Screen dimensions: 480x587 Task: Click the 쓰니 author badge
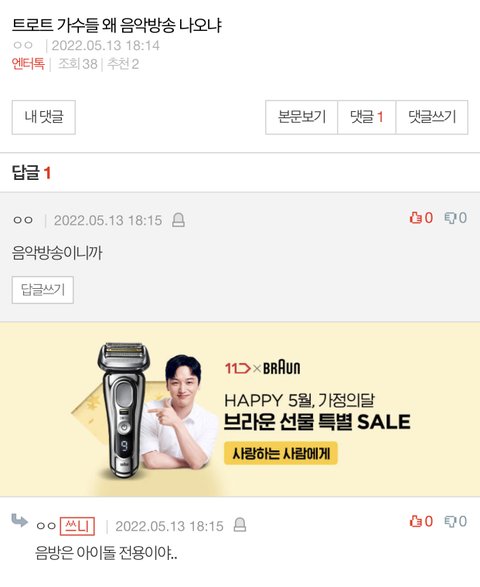tap(77, 526)
